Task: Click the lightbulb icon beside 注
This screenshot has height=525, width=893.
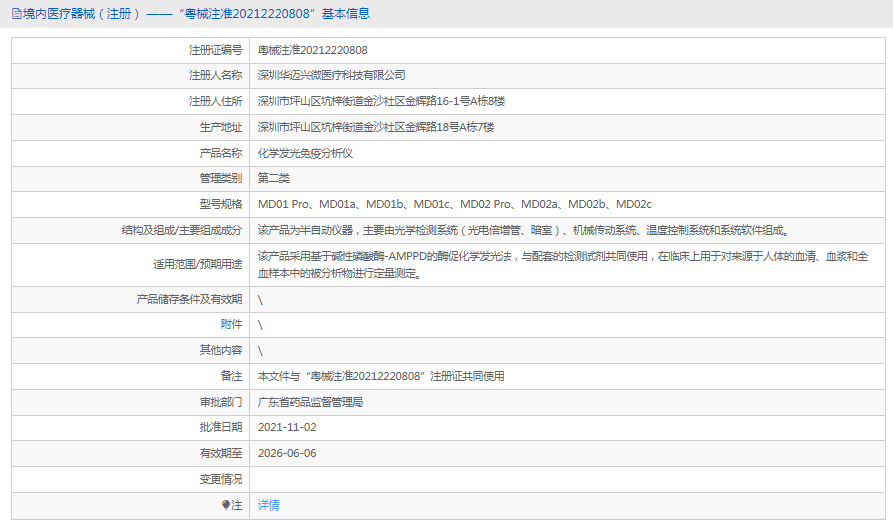Action: click(226, 505)
